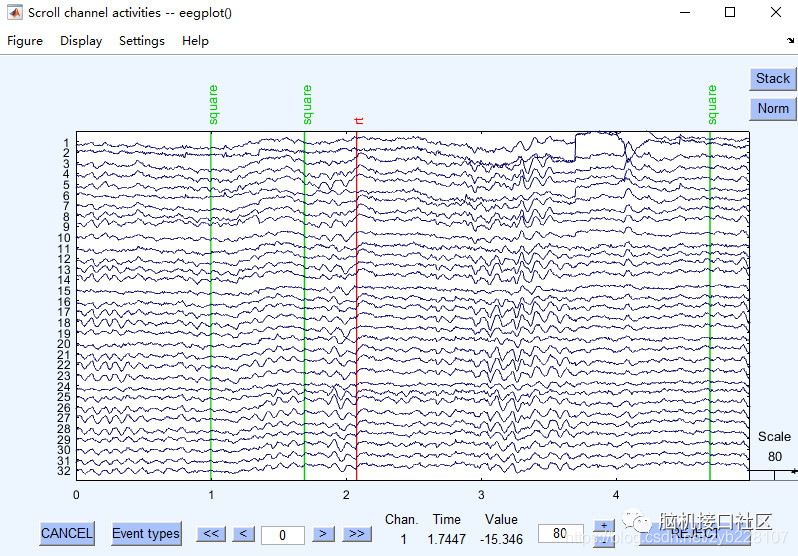The image size is (798, 556).
Task: Click the time position field showing 0
Action: point(282,535)
